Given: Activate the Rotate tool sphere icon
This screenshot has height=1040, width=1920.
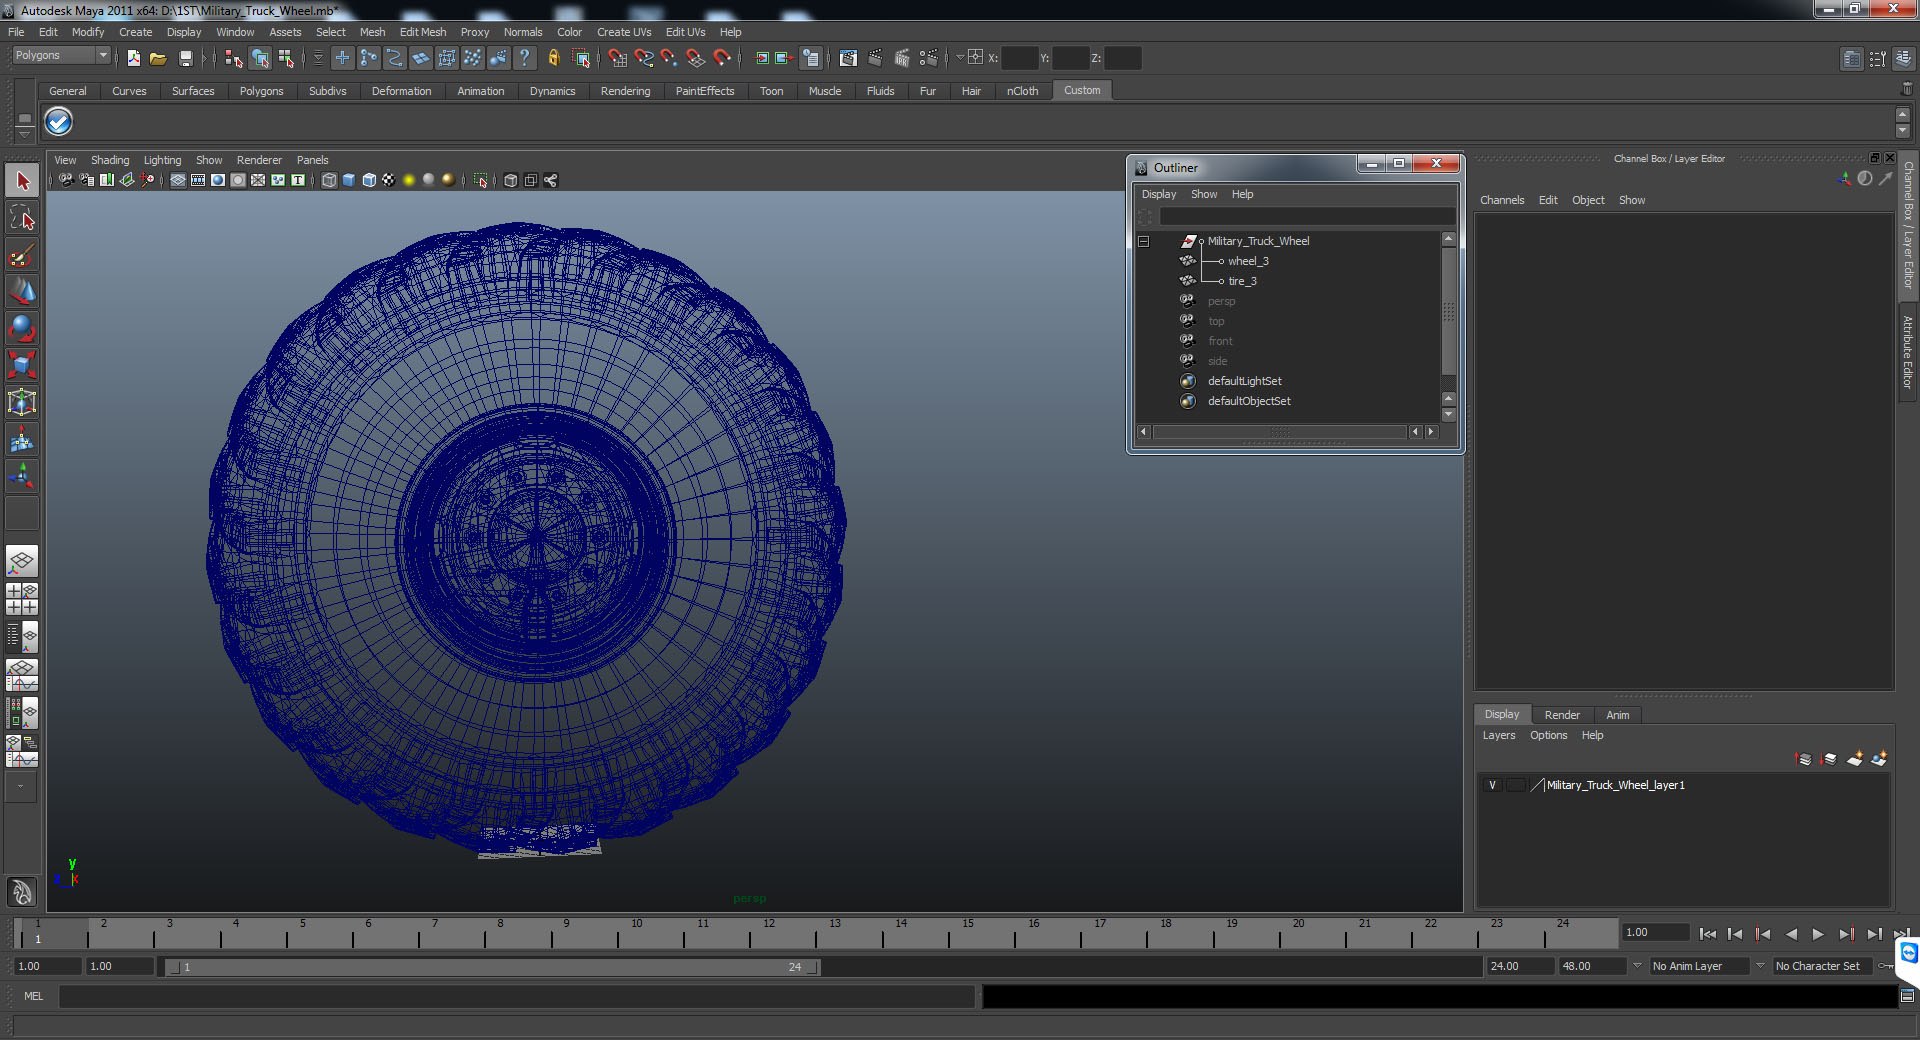Looking at the screenshot, I should click(22, 329).
